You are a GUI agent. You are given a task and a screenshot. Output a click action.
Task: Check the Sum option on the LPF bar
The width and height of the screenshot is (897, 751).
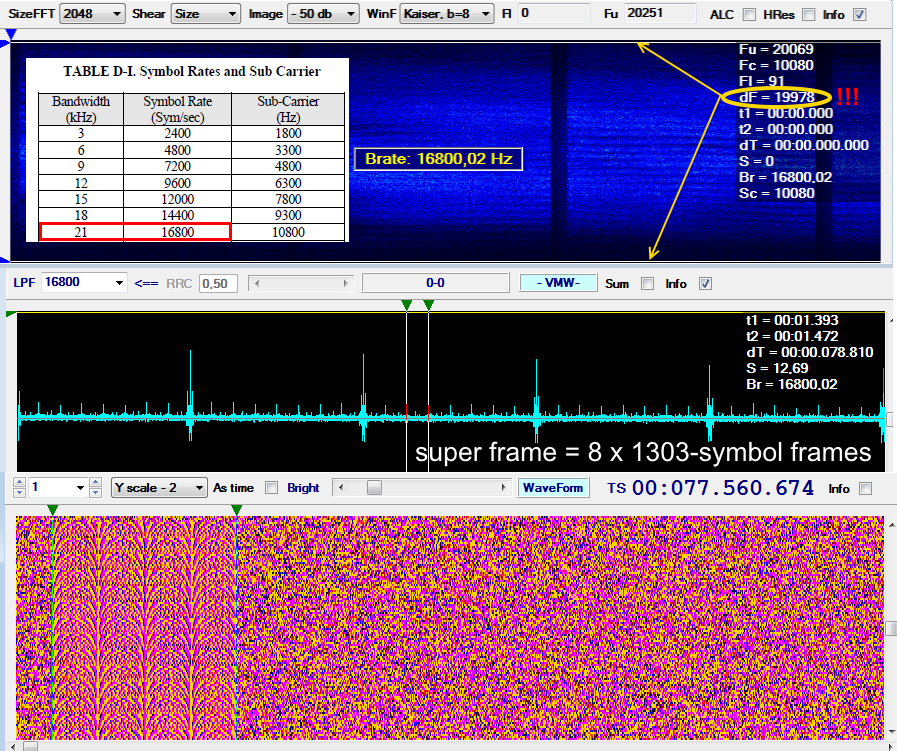[x=645, y=284]
